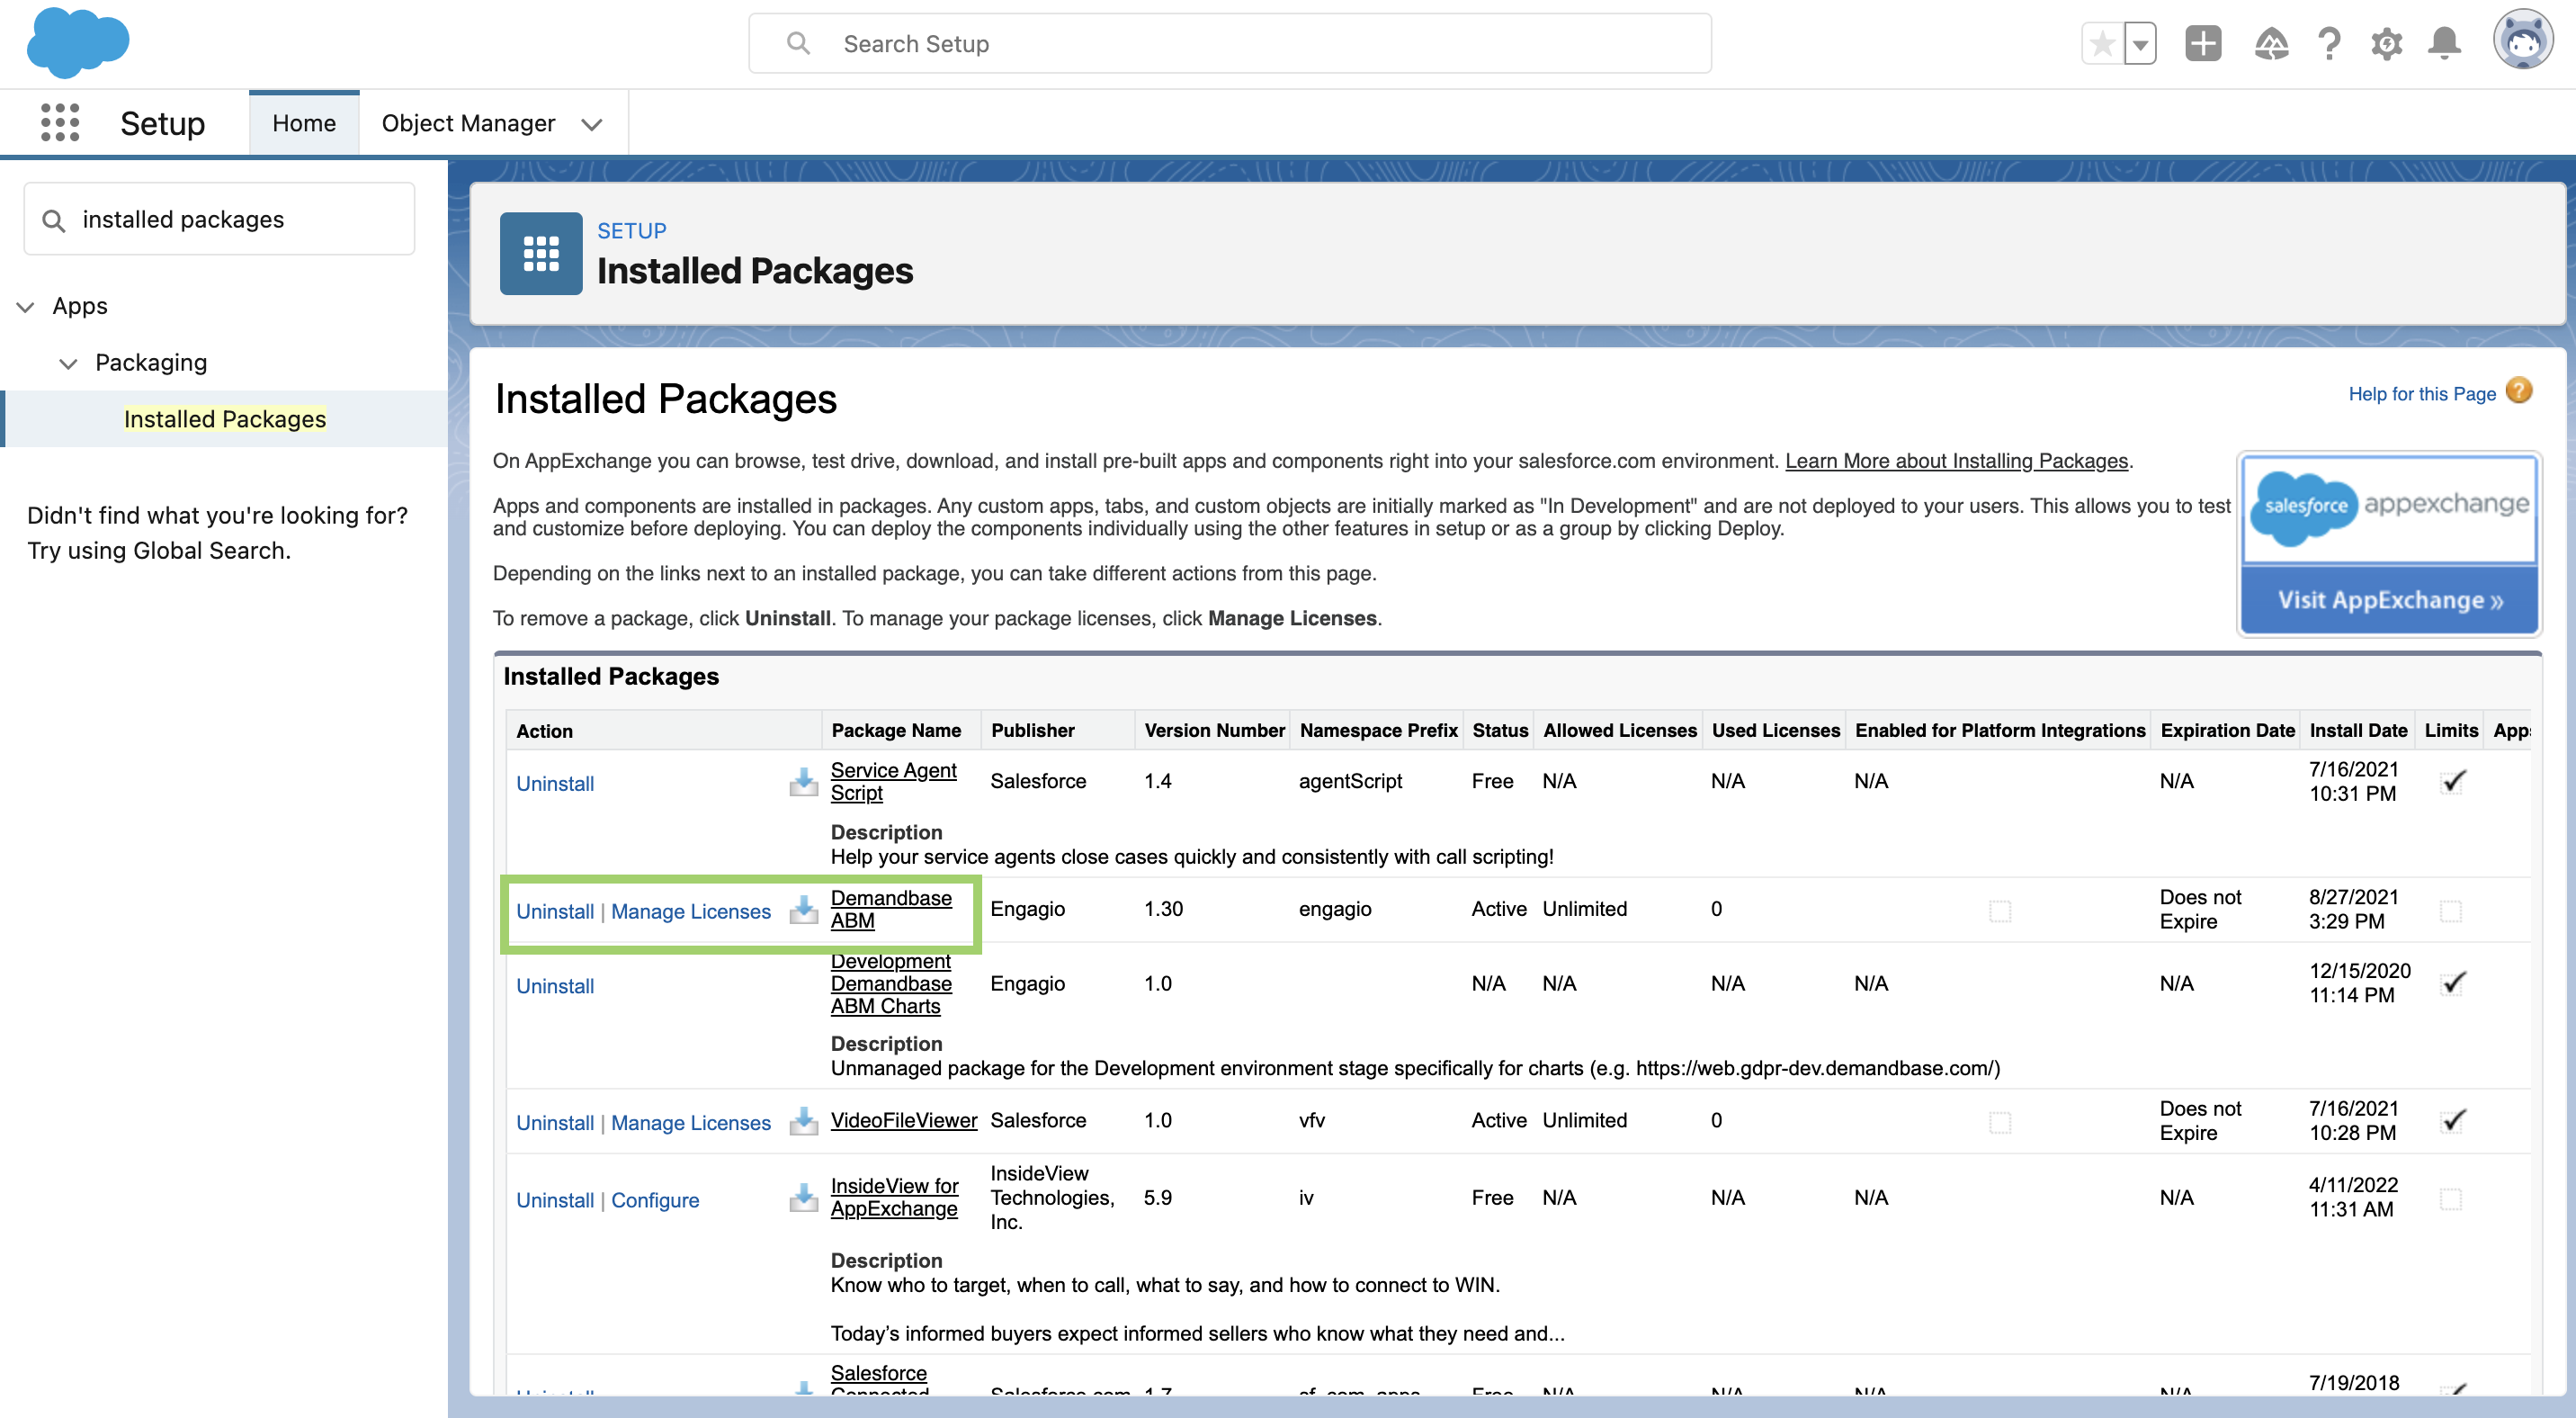Click the Salesforce AppExchange logo banner
Image resolution: width=2576 pixels, height=1418 pixels.
[2389, 510]
